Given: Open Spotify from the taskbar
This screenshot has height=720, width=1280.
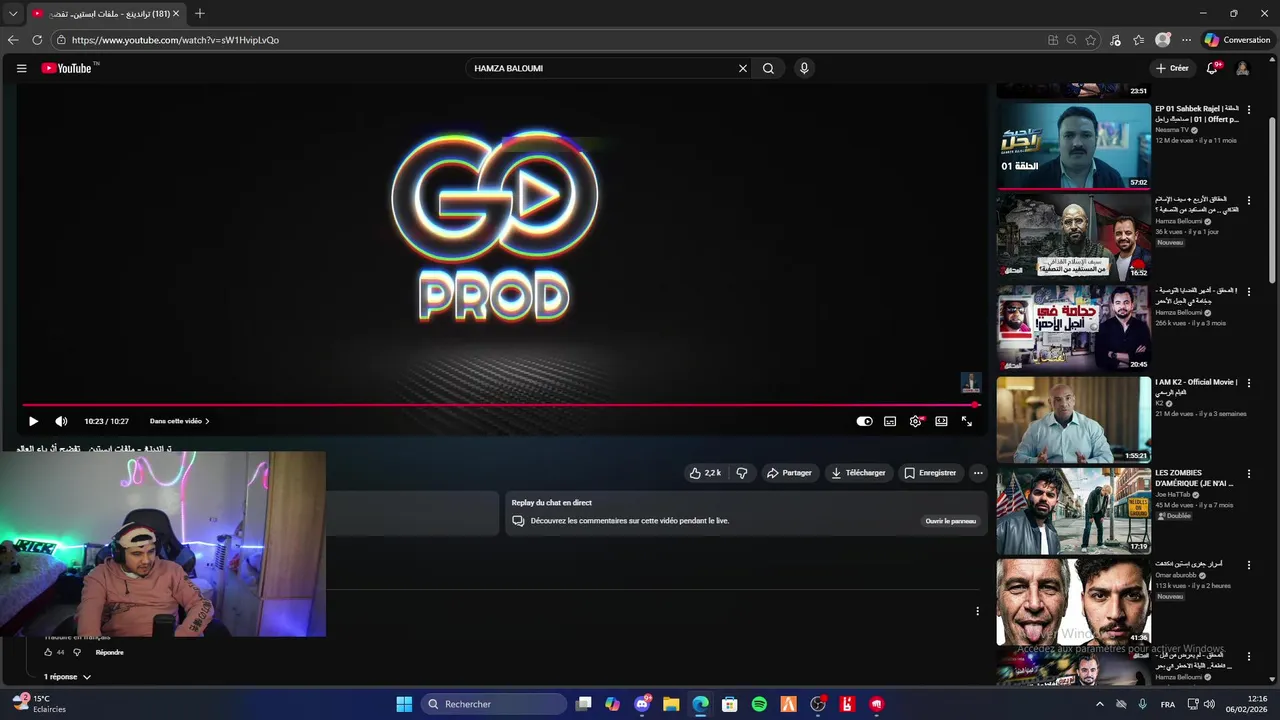Looking at the screenshot, I should 759,704.
